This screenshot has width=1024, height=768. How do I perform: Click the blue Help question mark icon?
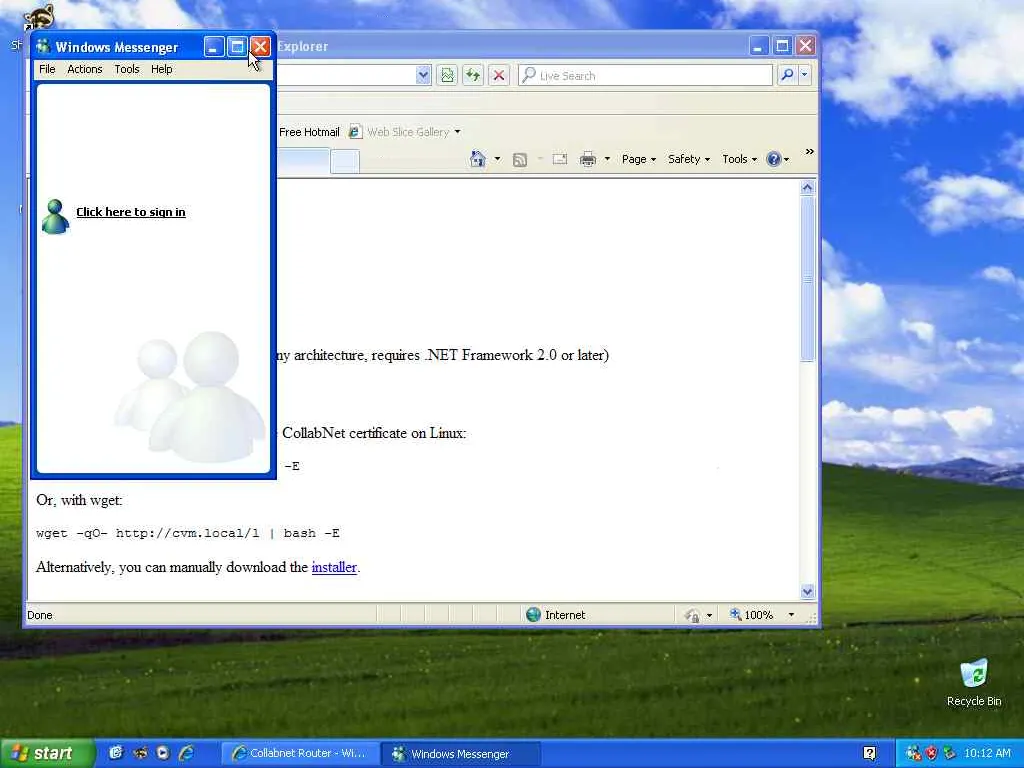(x=773, y=159)
